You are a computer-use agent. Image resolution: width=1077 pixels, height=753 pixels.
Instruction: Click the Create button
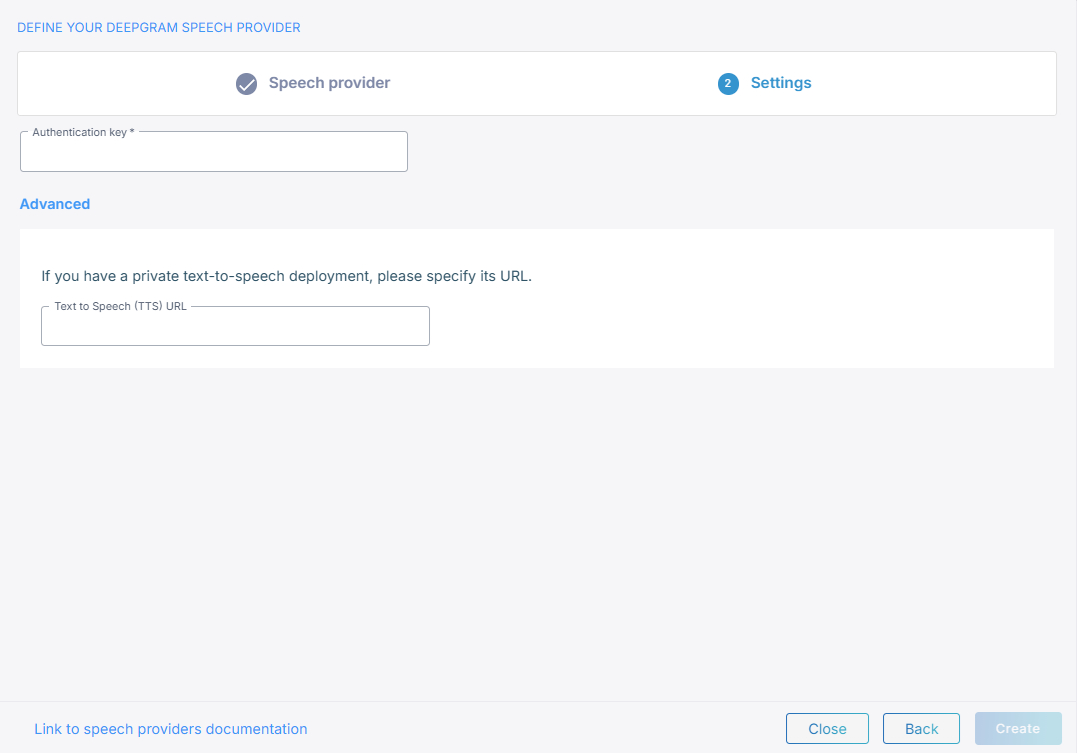[x=1018, y=728]
